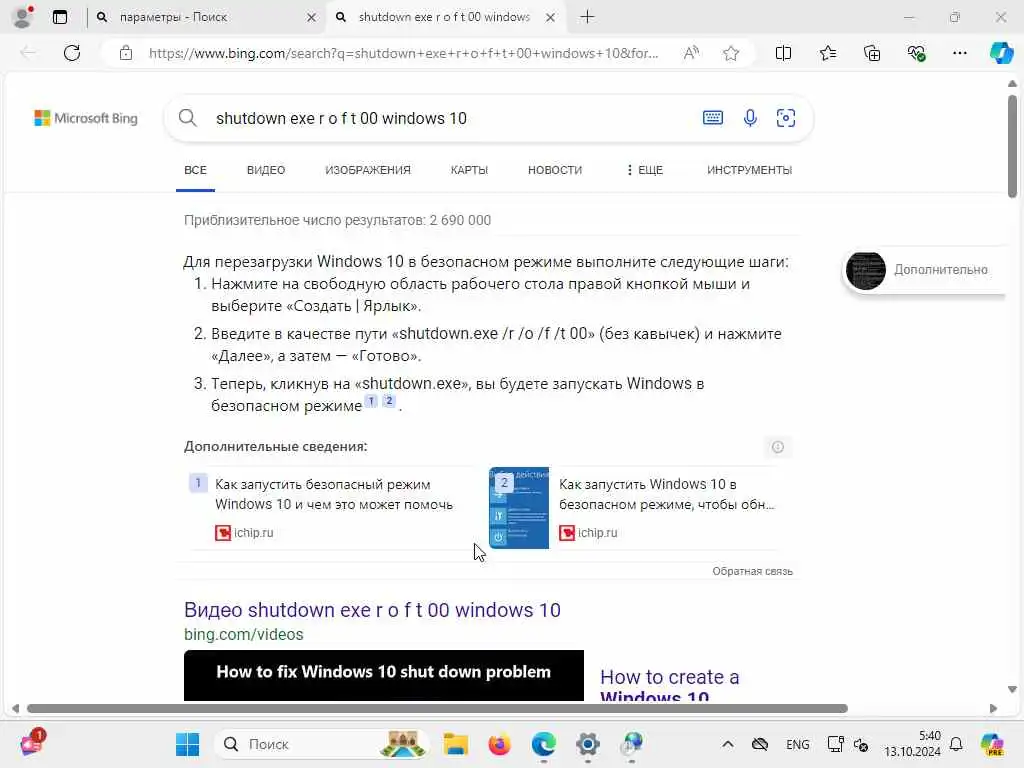Open Browser essentials heart icon

tap(916, 53)
